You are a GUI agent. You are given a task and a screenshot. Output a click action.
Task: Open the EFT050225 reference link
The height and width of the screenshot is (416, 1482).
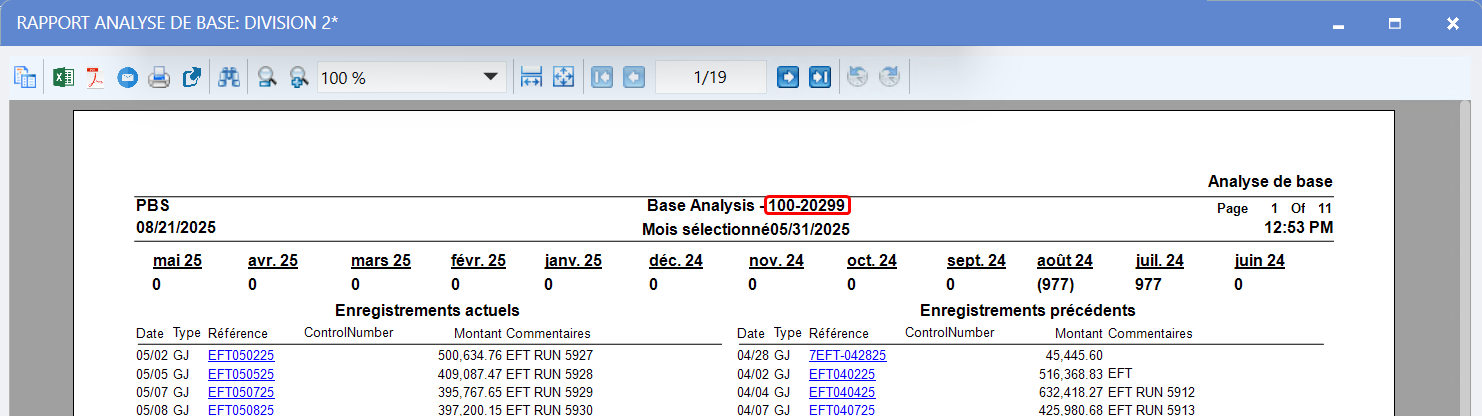241,355
